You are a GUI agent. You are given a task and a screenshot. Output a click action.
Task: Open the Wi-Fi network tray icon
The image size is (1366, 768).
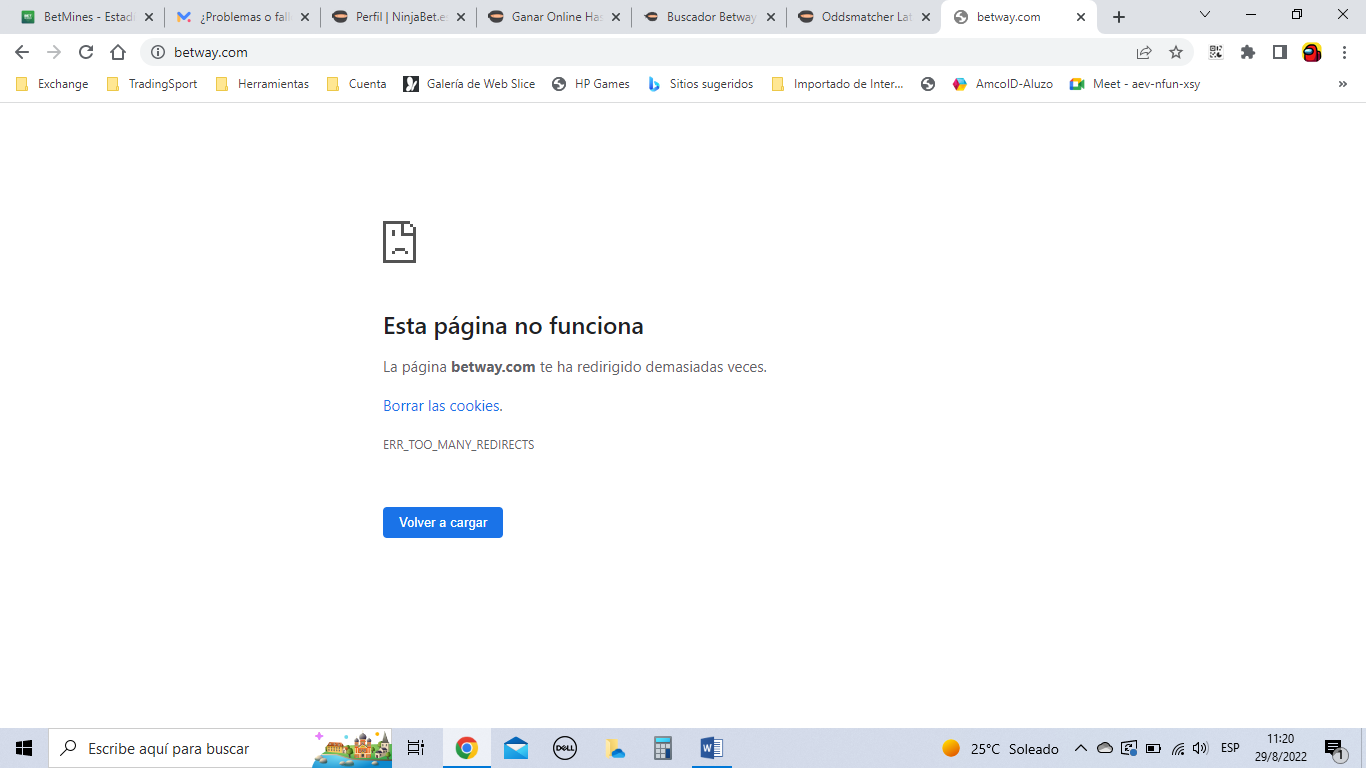[x=1178, y=748]
